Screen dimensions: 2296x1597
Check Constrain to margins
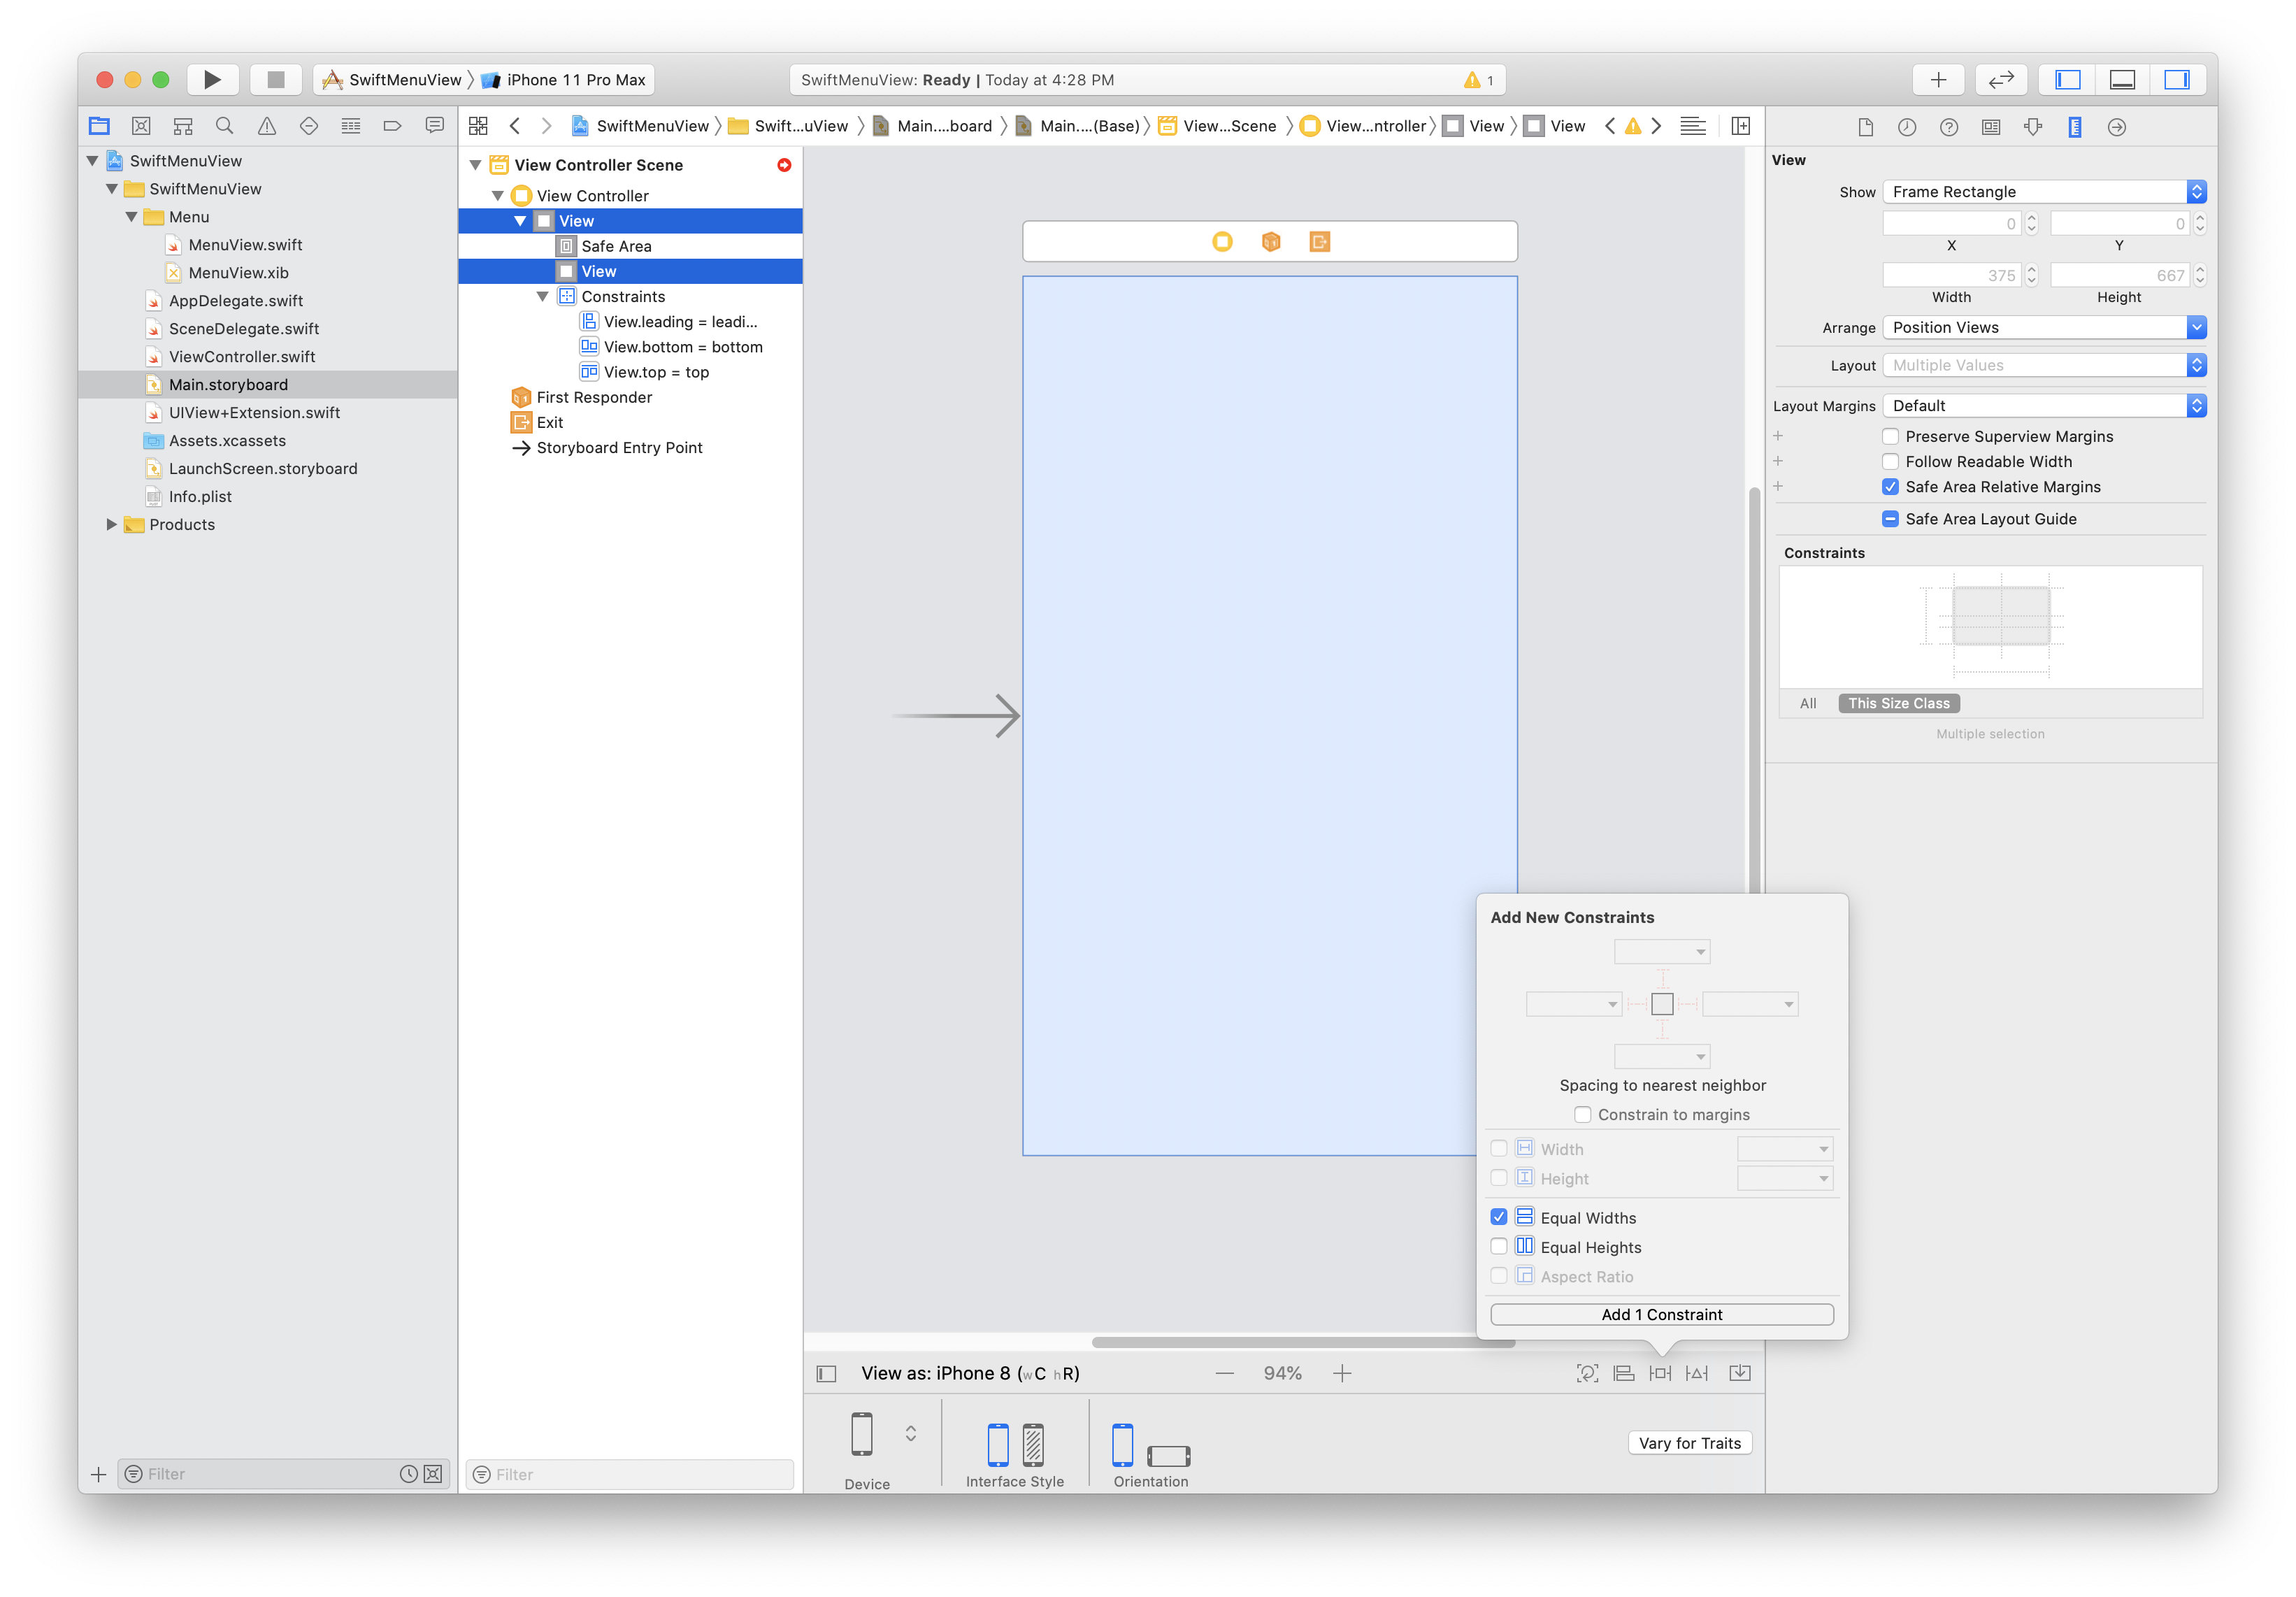pyautogui.click(x=1582, y=1114)
